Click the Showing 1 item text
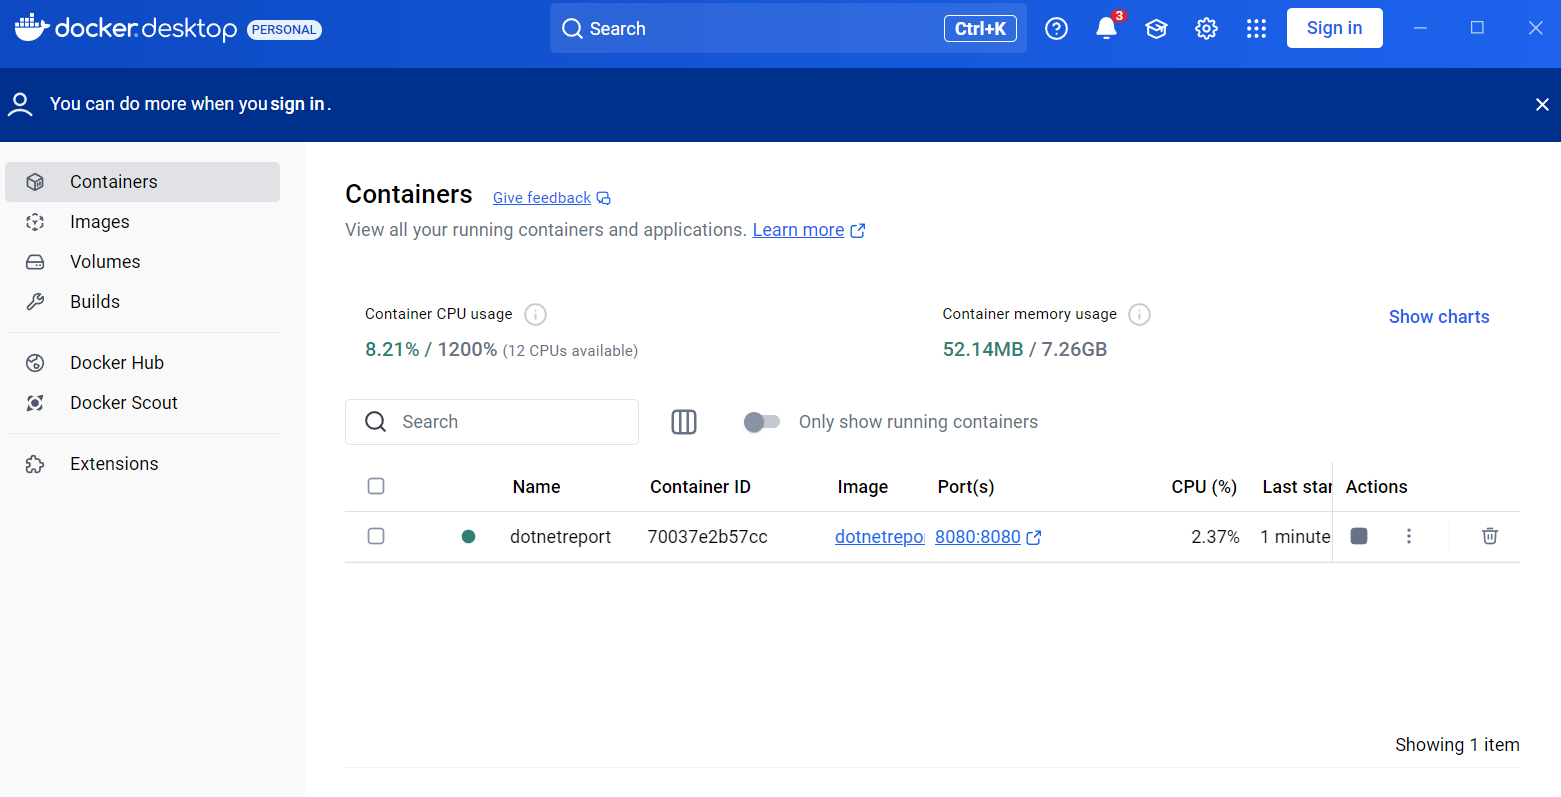Viewport: 1561px width, 797px height. click(1457, 745)
